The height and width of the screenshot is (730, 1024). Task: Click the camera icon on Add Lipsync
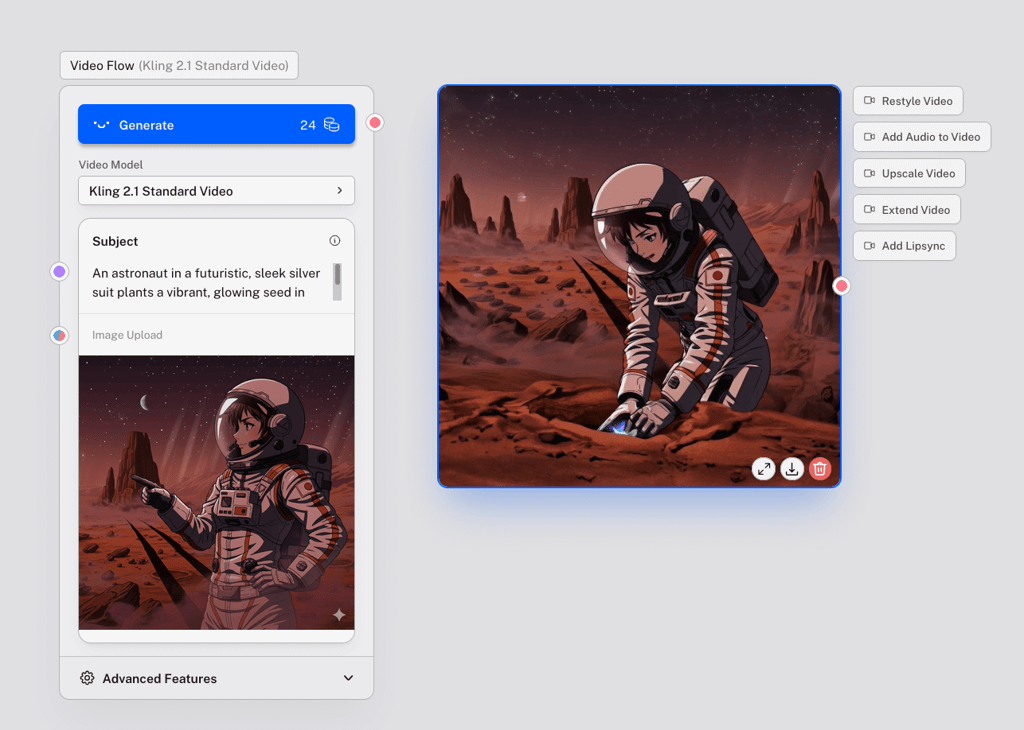(869, 246)
